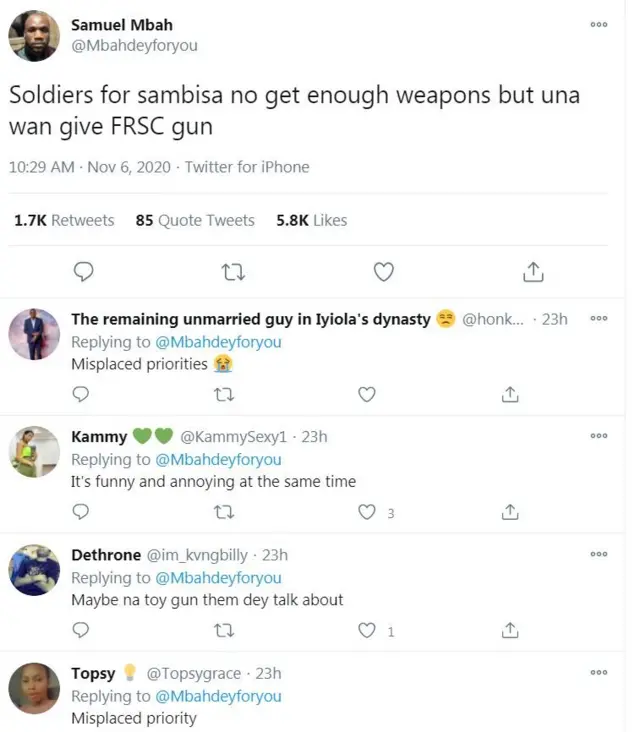Share the first Misplaced priorities reply
The image size is (640, 732).
[x=510, y=394]
